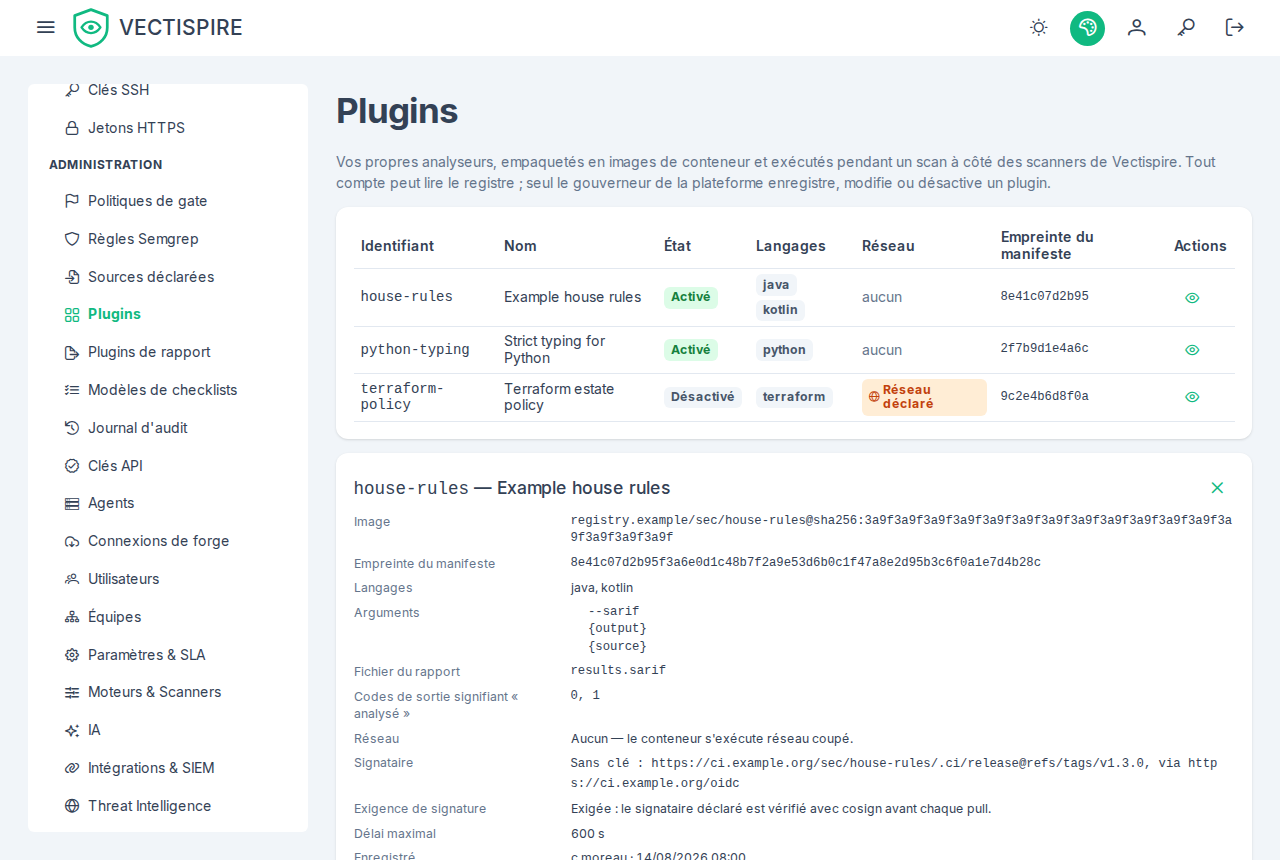The height and width of the screenshot is (860, 1280).
Task: Click the Vectispire shield logo
Action: coord(91,28)
